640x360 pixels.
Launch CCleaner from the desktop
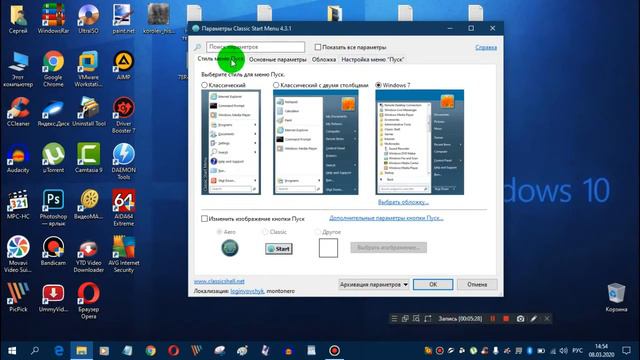tap(18, 111)
